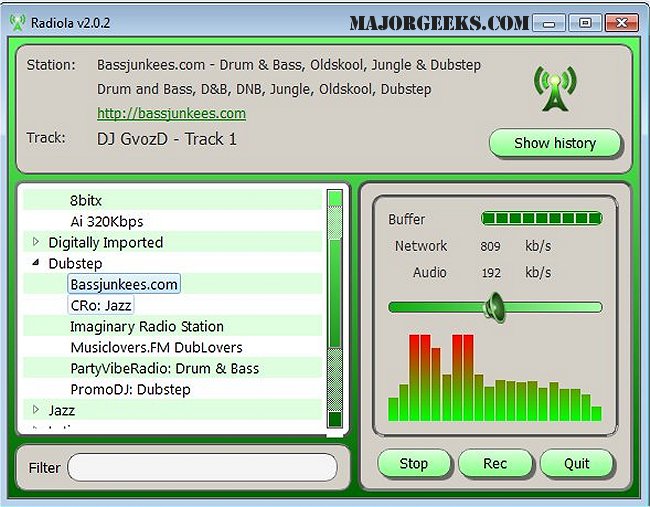Screen dimensions: 650x507
Task: Stop playback with the Stop button
Action: point(413,463)
